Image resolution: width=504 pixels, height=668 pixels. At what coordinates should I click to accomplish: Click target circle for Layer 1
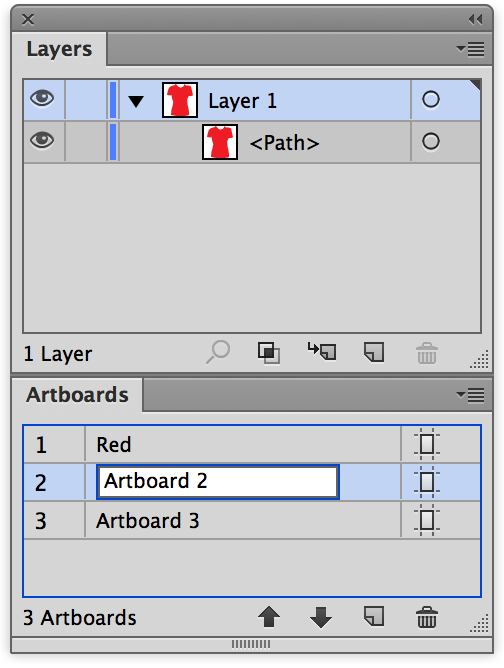coord(431,100)
